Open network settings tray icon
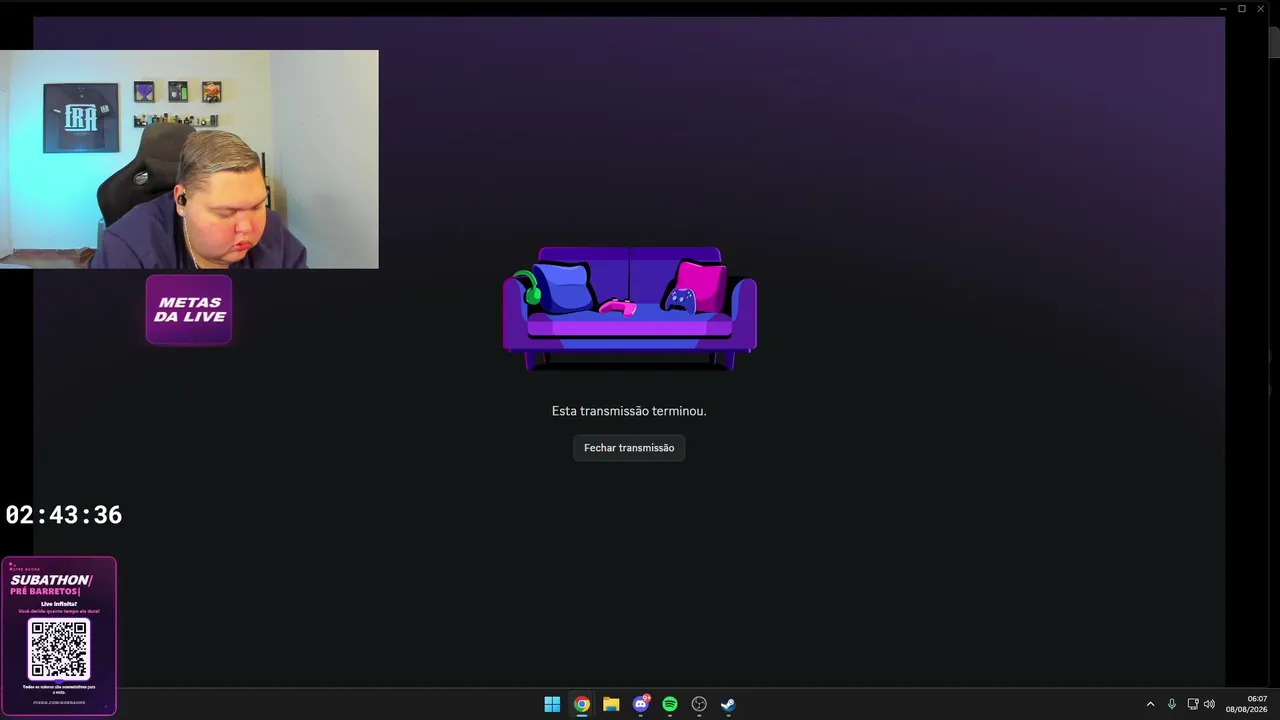Image resolution: width=1280 pixels, height=720 pixels. coord(1193,704)
